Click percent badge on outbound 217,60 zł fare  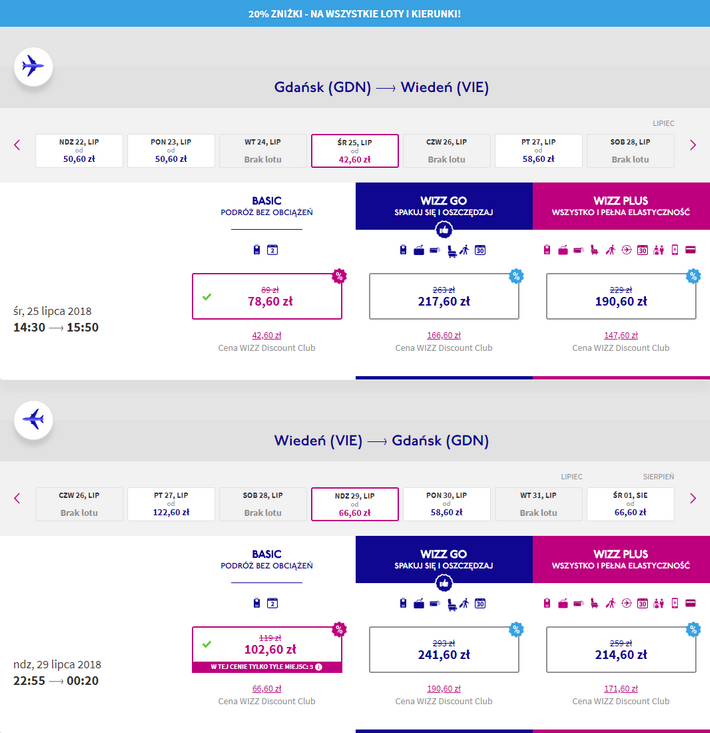pos(516,276)
